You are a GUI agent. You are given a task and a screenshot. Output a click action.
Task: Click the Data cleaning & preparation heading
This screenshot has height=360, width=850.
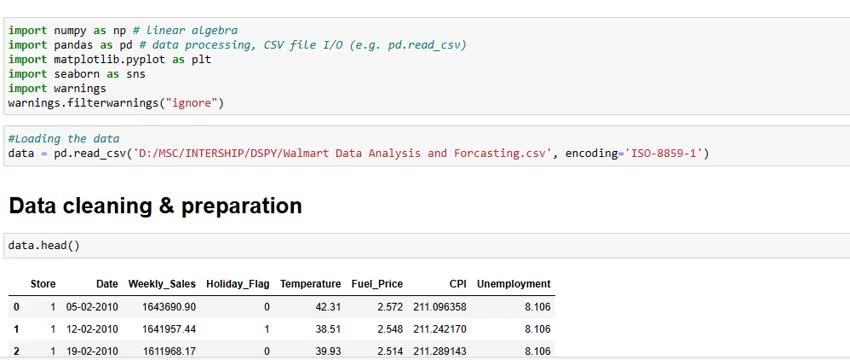pos(156,206)
